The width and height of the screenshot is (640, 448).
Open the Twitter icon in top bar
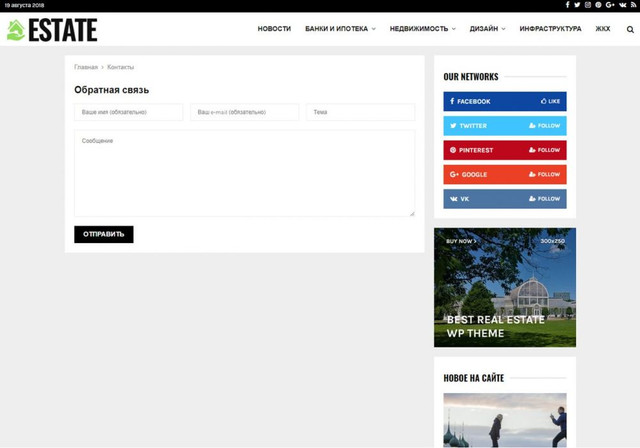(x=577, y=5)
